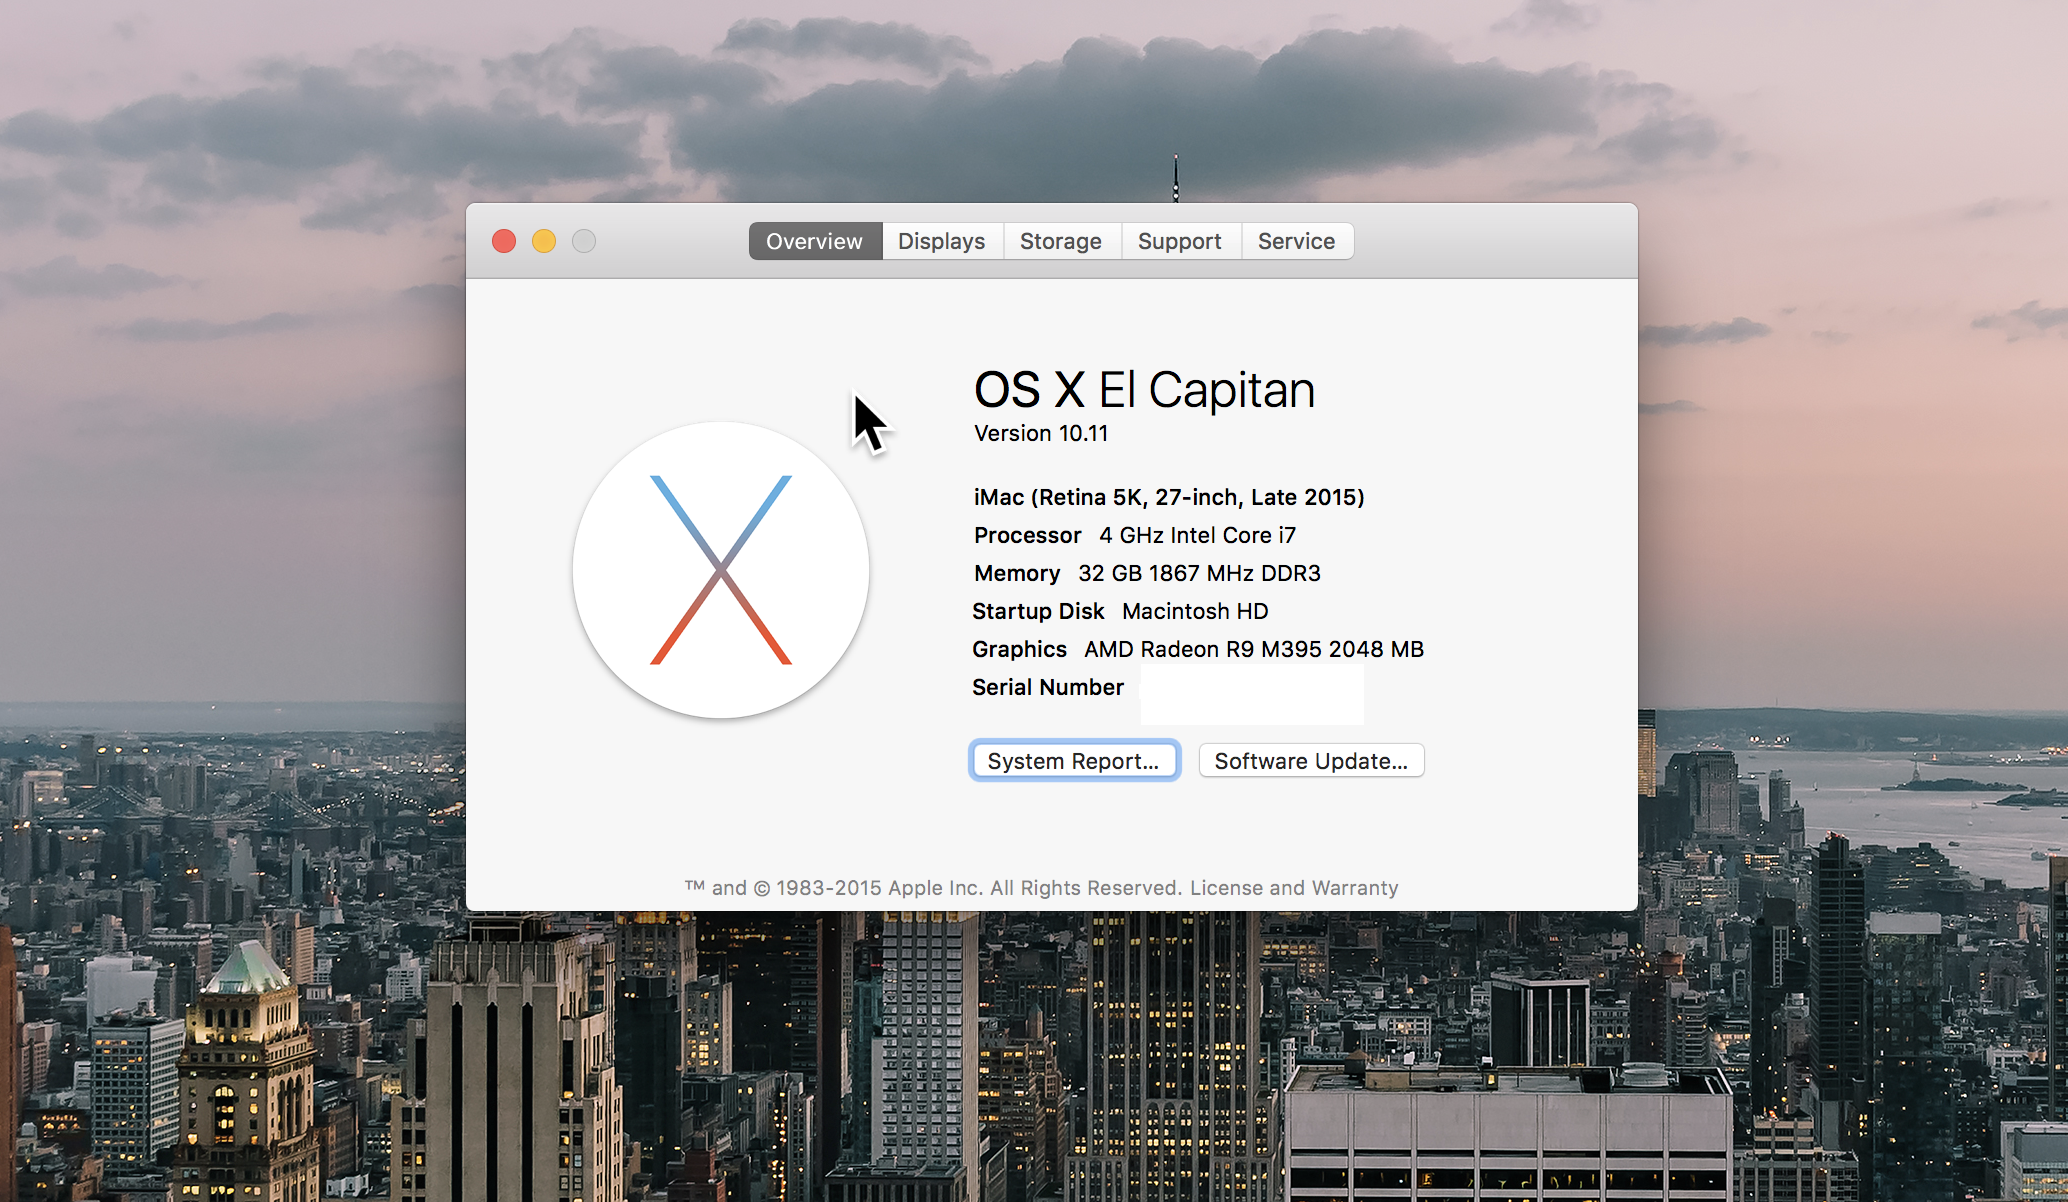Image resolution: width=2068 pixels, height=1202 pixels.
Task: Open the Displays tab
Action: tap(942, 241)
